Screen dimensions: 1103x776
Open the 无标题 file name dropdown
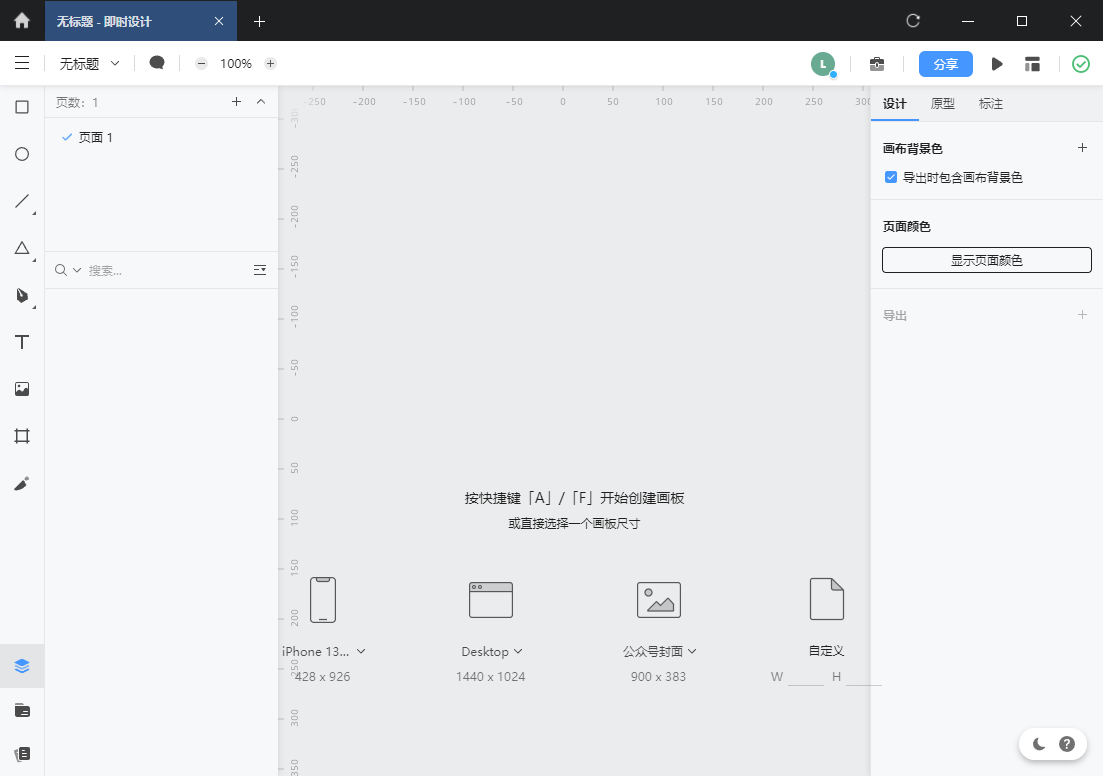(x=89, y=63)
